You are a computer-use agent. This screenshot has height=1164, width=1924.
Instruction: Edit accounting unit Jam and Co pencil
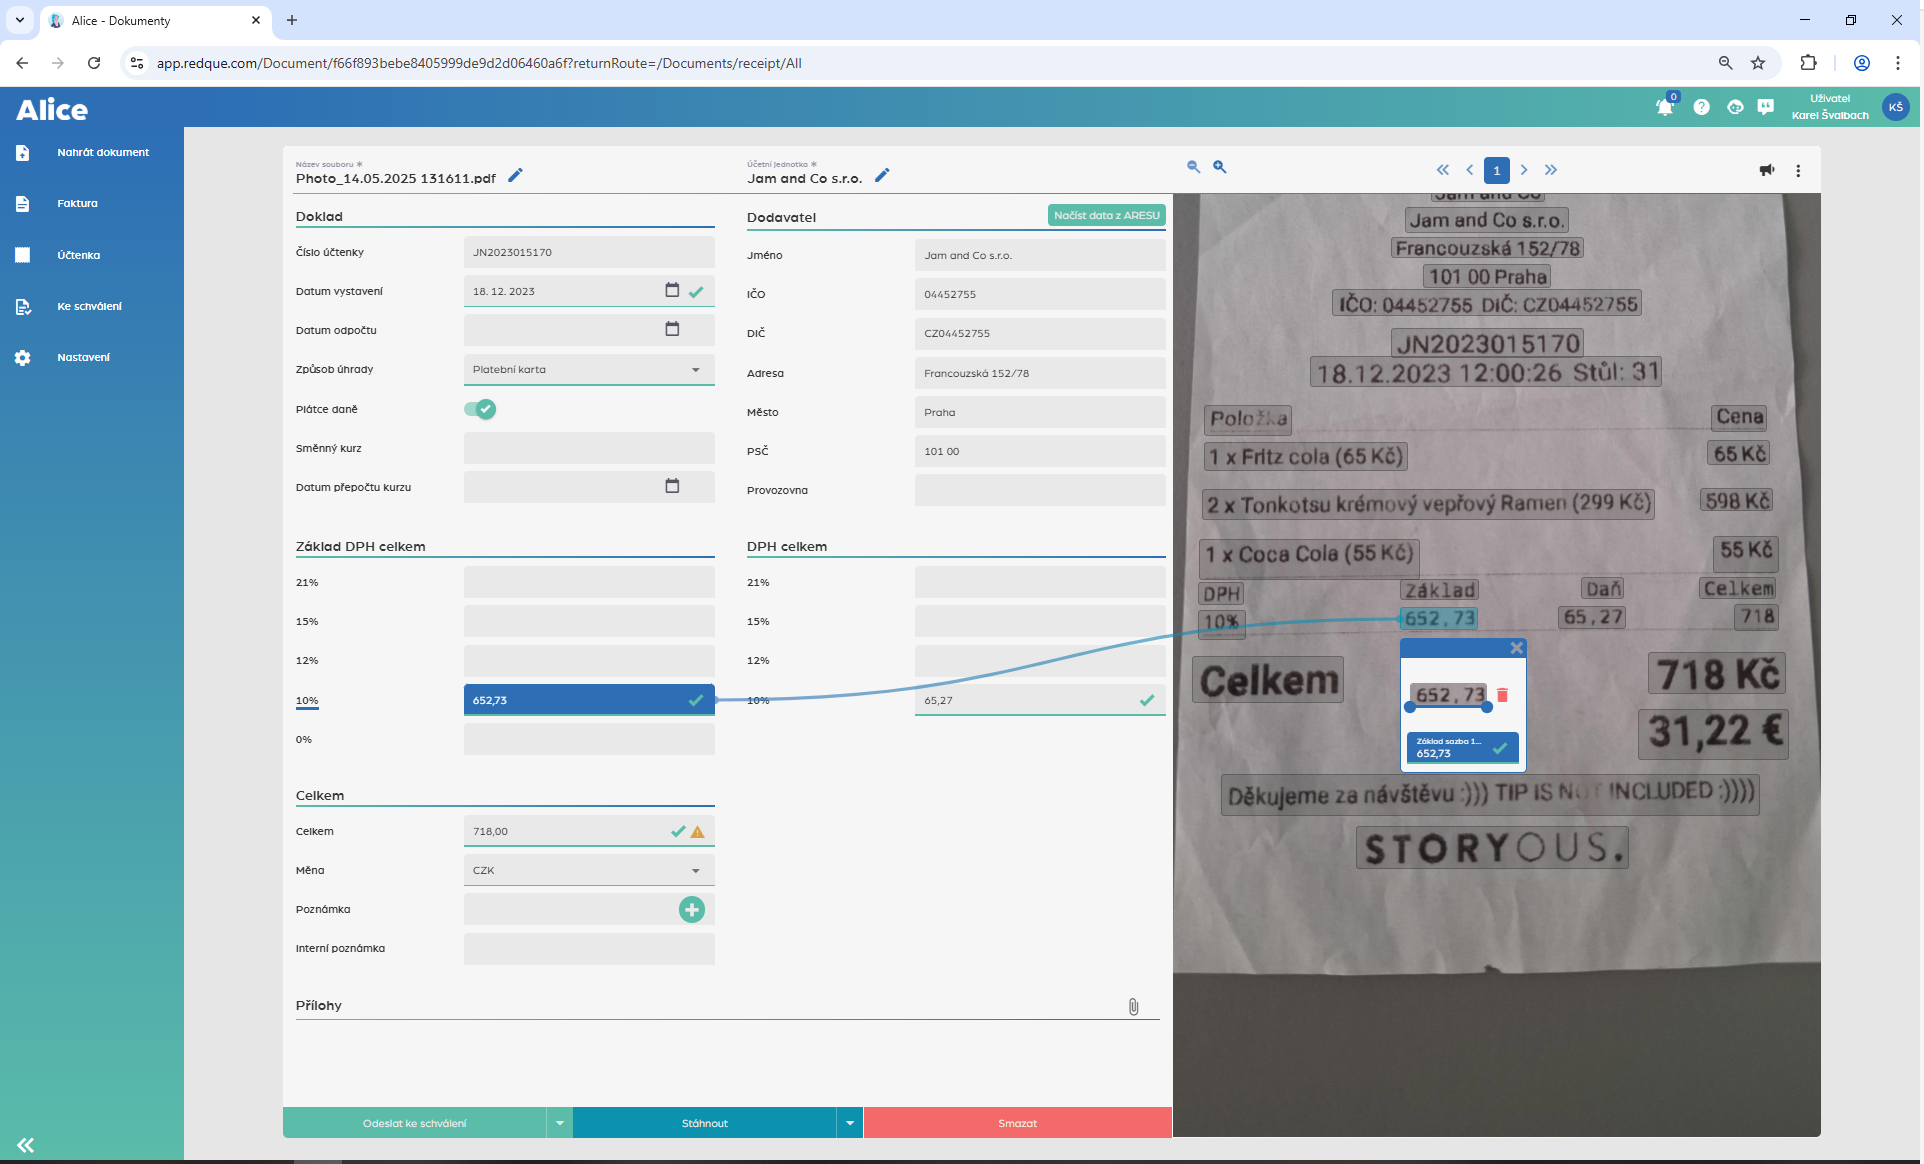pos(882,176)
